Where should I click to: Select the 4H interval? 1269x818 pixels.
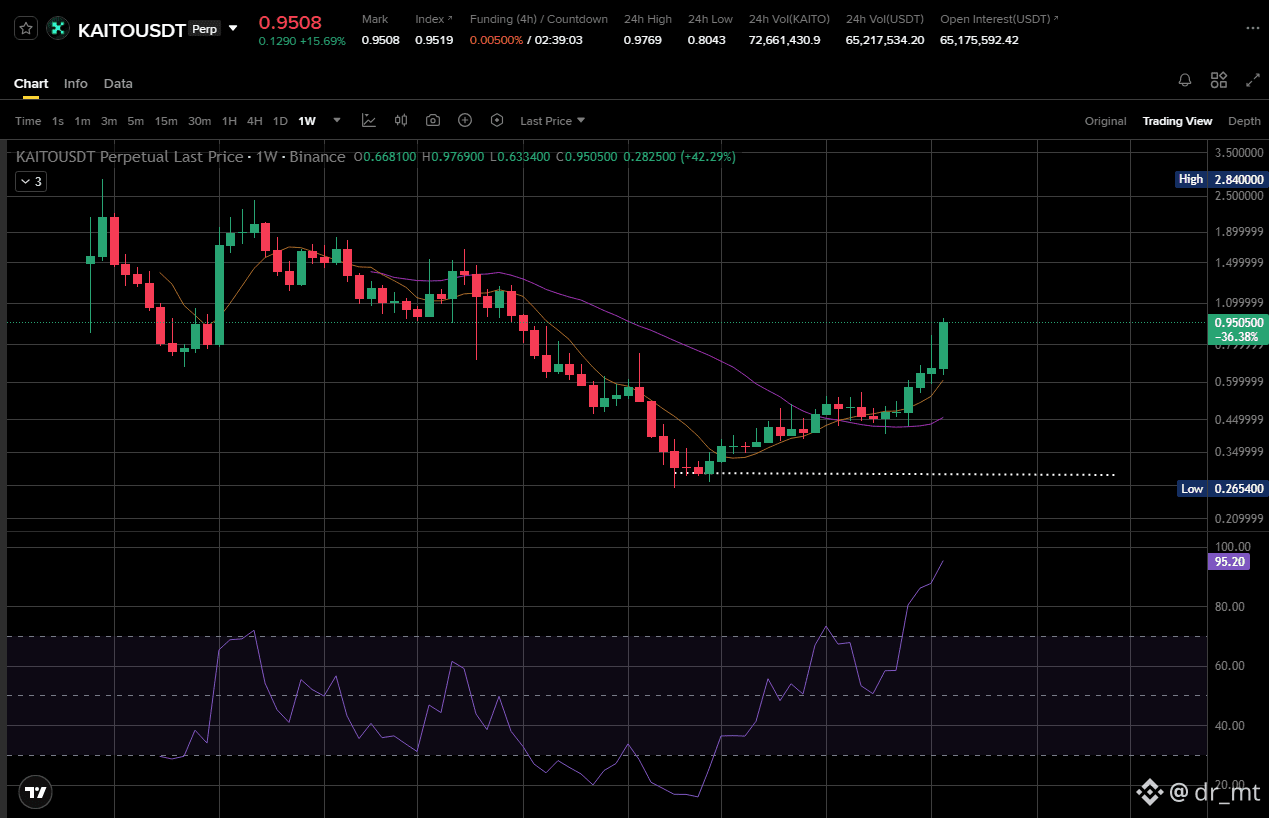click(x=255, y=121)
